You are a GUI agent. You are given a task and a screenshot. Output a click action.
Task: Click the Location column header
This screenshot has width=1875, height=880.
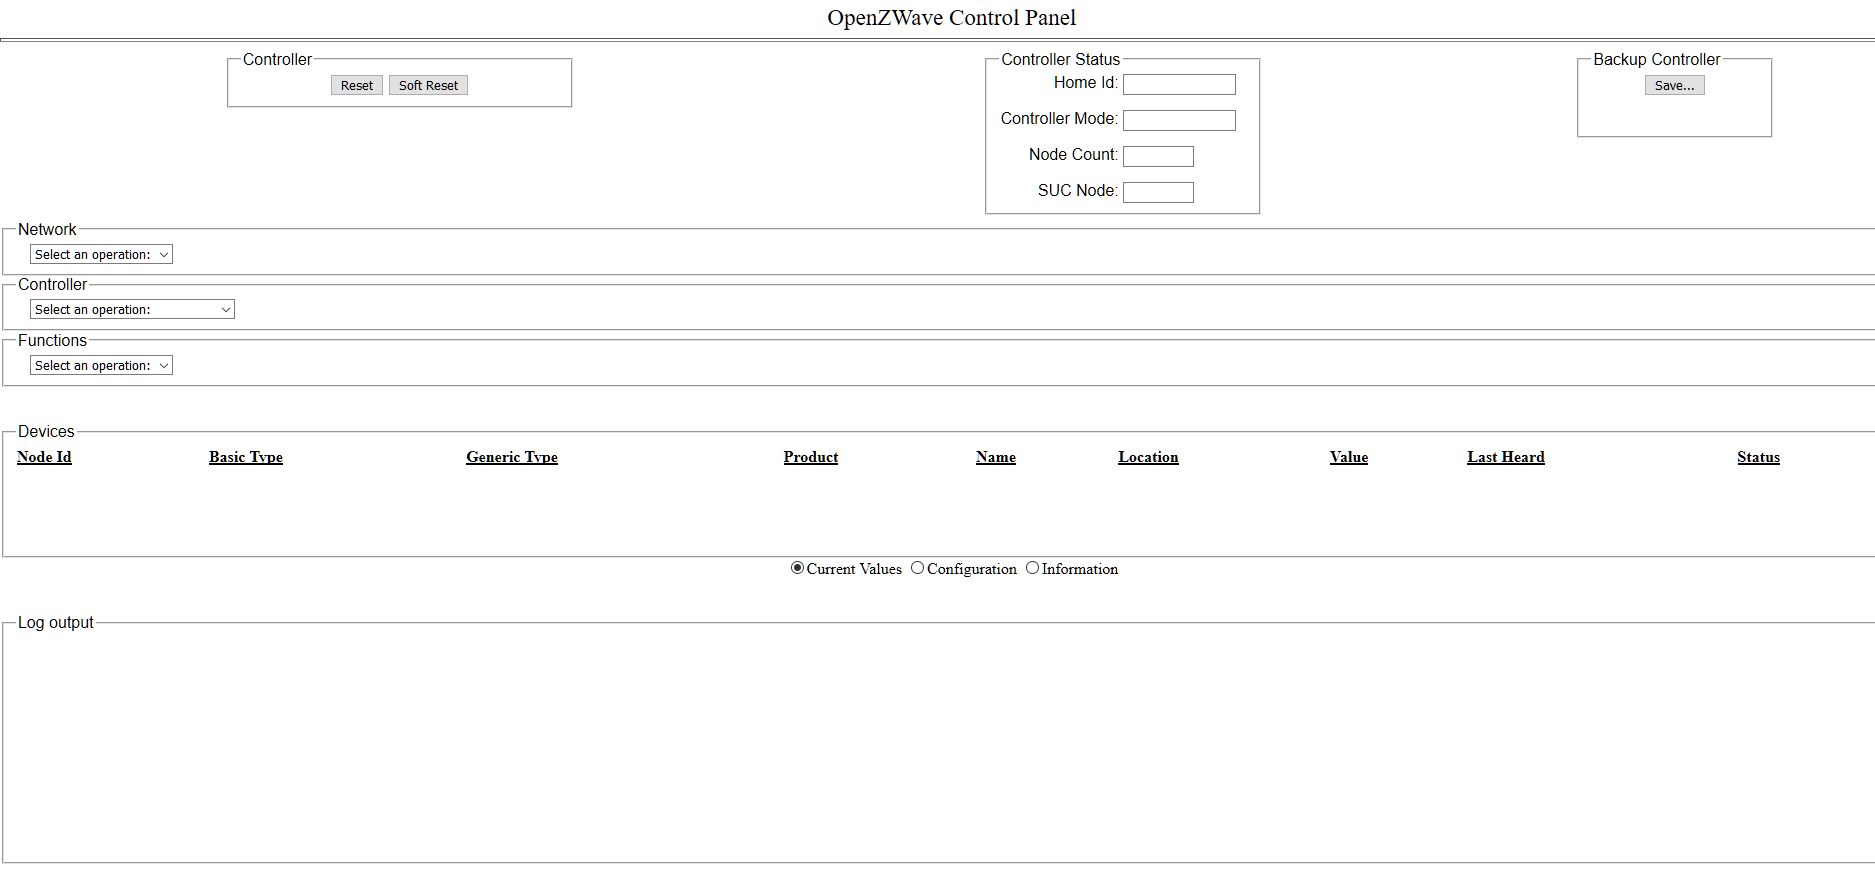click(x=1148, y=457)
